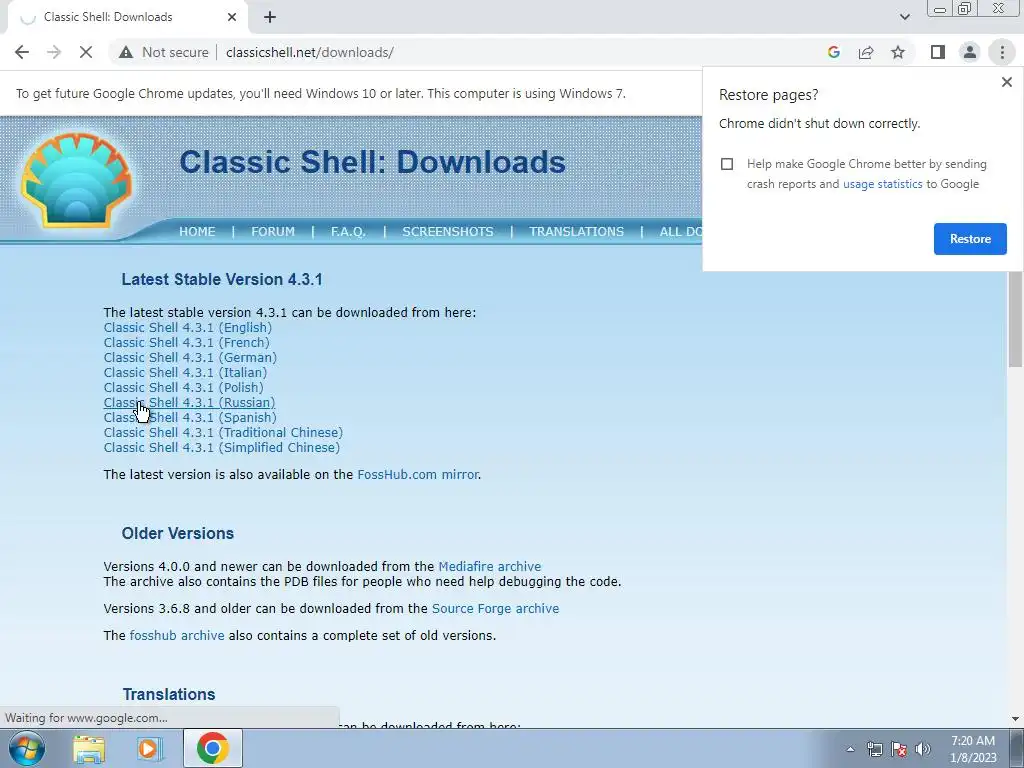Screen dimensions: 1024x768
Task: Open Windows Explorer from the taskbar
Action: tap(89, 748)
